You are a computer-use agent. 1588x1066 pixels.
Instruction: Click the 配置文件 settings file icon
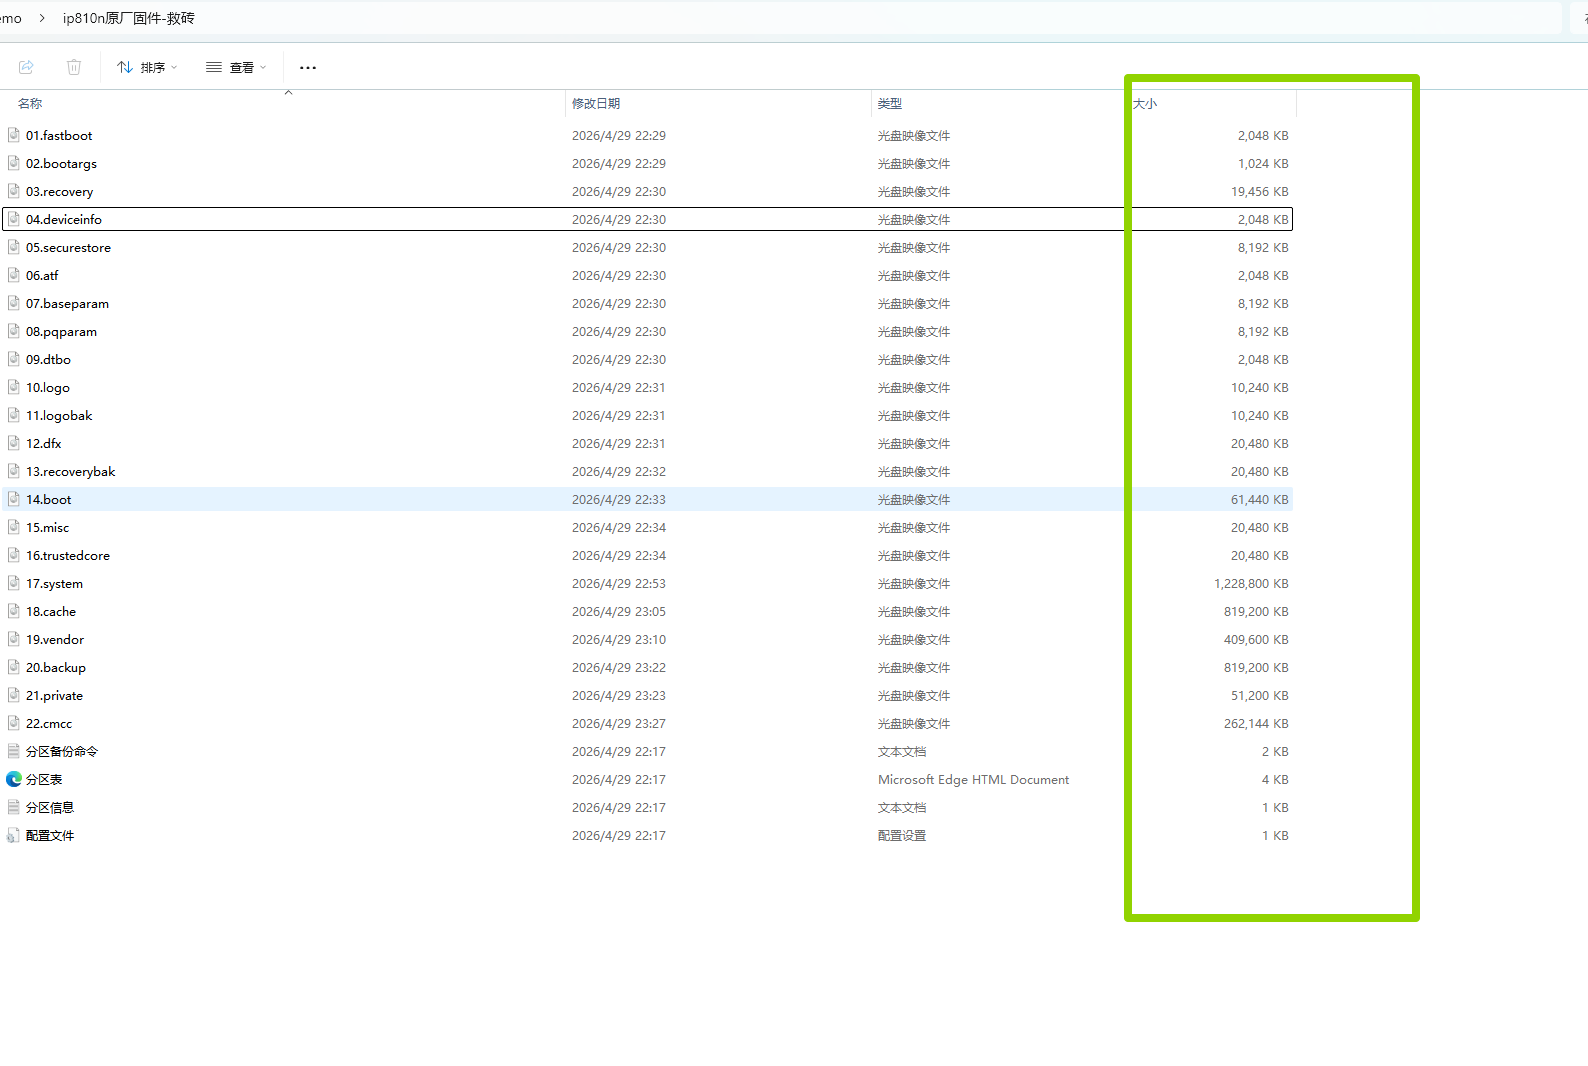point(14,835)
